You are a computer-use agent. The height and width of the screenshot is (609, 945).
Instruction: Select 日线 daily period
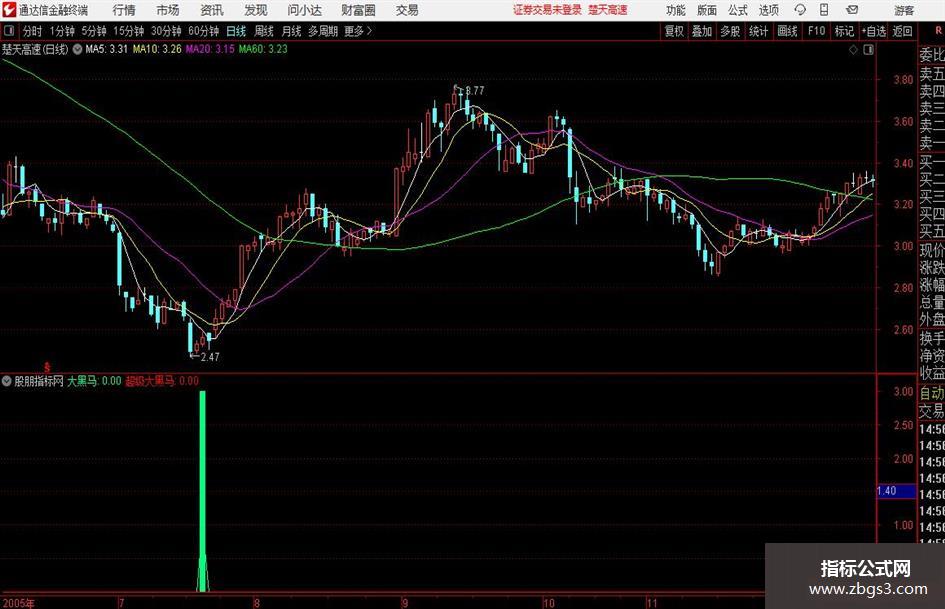coord(236,31)
